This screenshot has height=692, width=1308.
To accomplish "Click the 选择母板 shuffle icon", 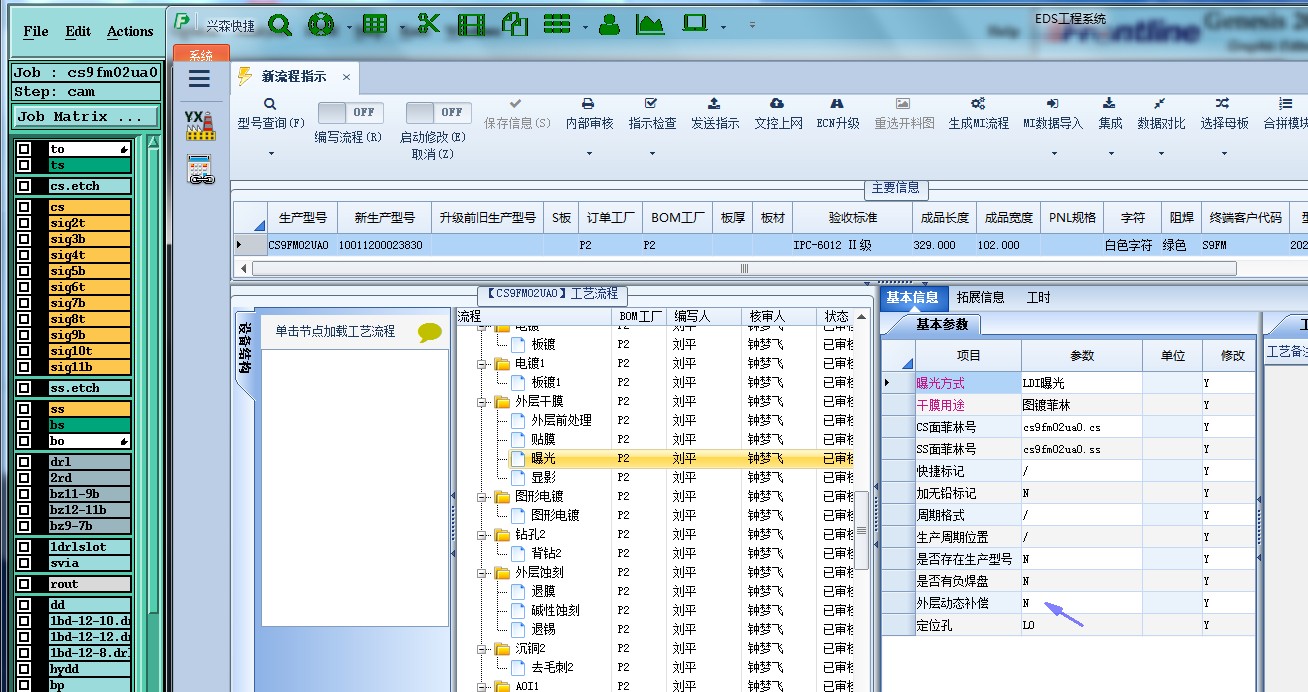I will (1223, 103).
